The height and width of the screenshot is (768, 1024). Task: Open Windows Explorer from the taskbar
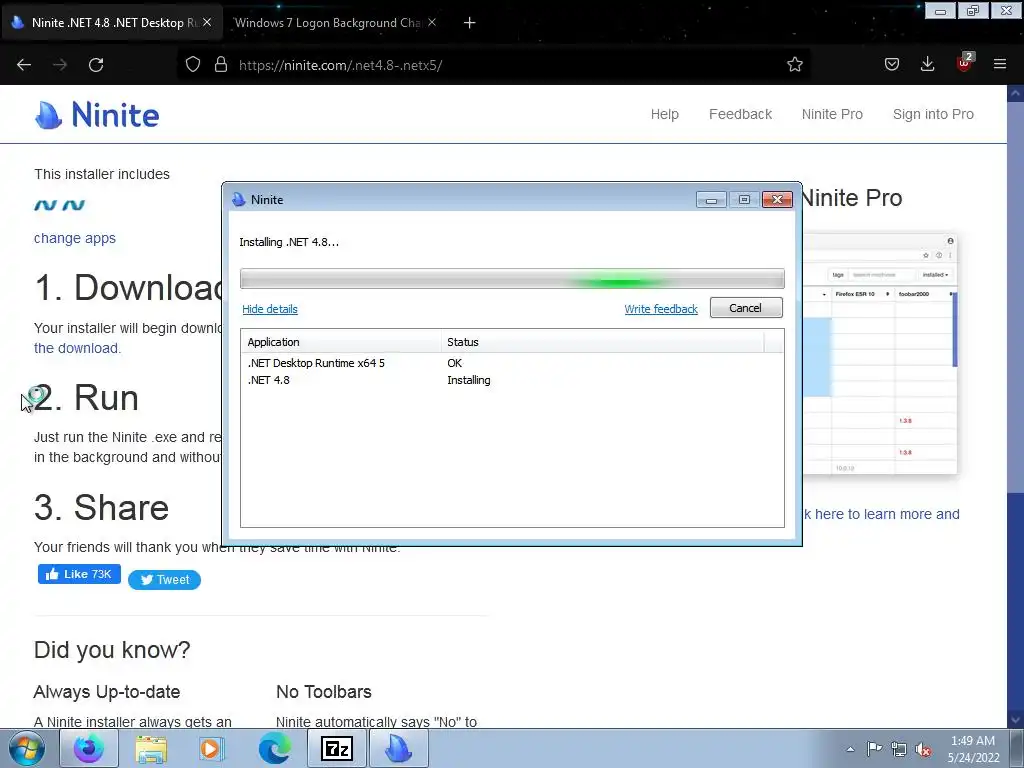click(x=151, y=748)
